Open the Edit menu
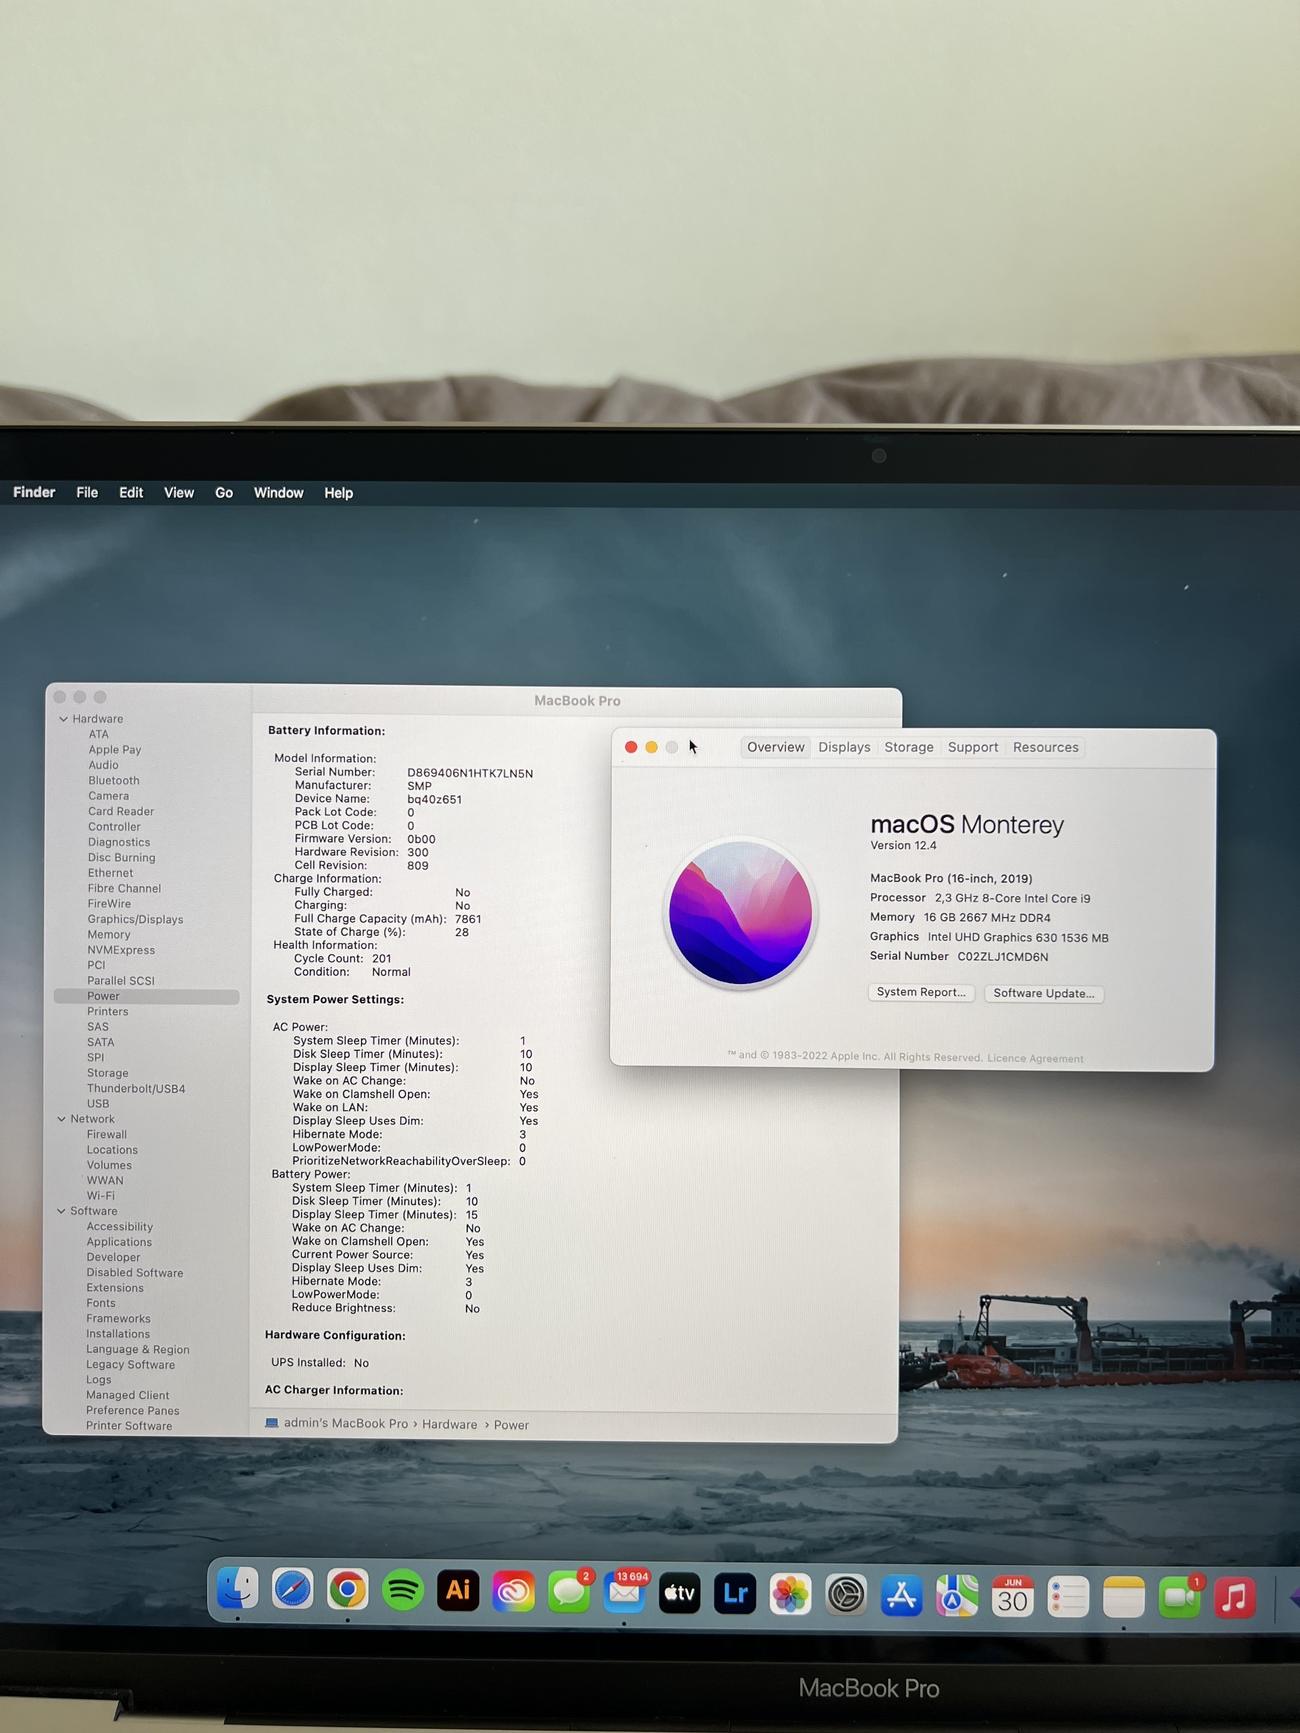 pyautogui.click(x=131, y=492)
